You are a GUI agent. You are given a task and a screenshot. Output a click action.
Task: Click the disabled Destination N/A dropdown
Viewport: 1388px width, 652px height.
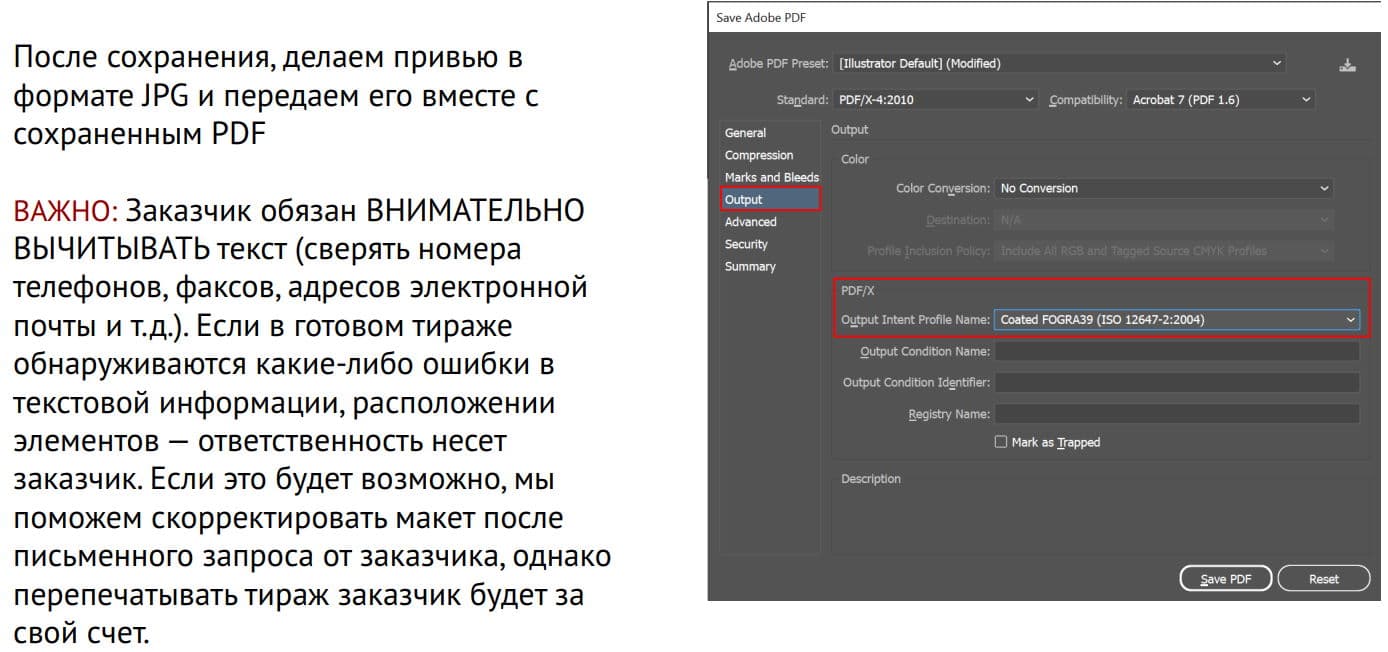click(x=1164, y=219)
